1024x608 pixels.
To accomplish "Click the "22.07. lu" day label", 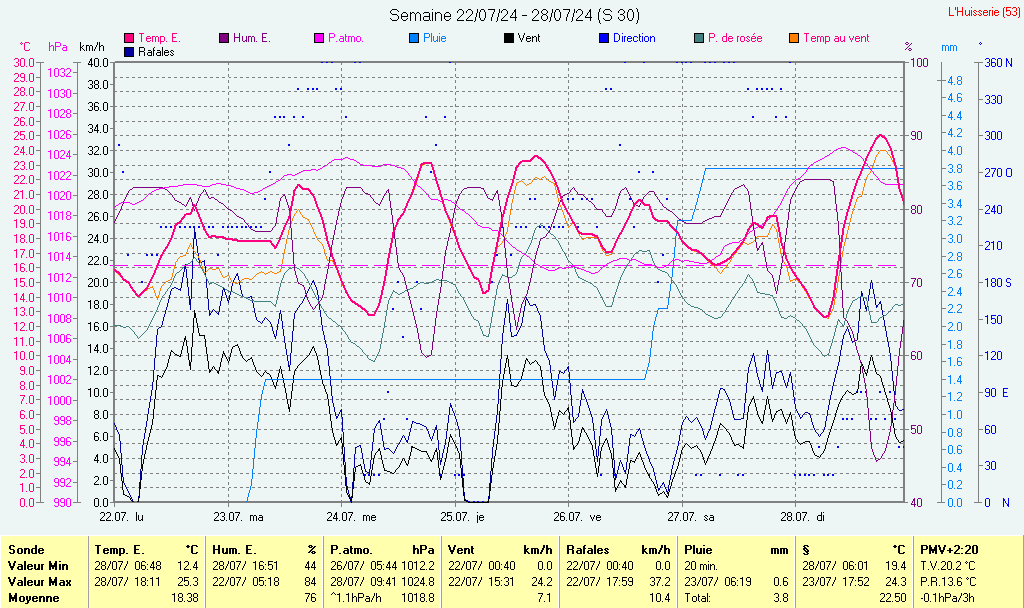I will [121, 517].
